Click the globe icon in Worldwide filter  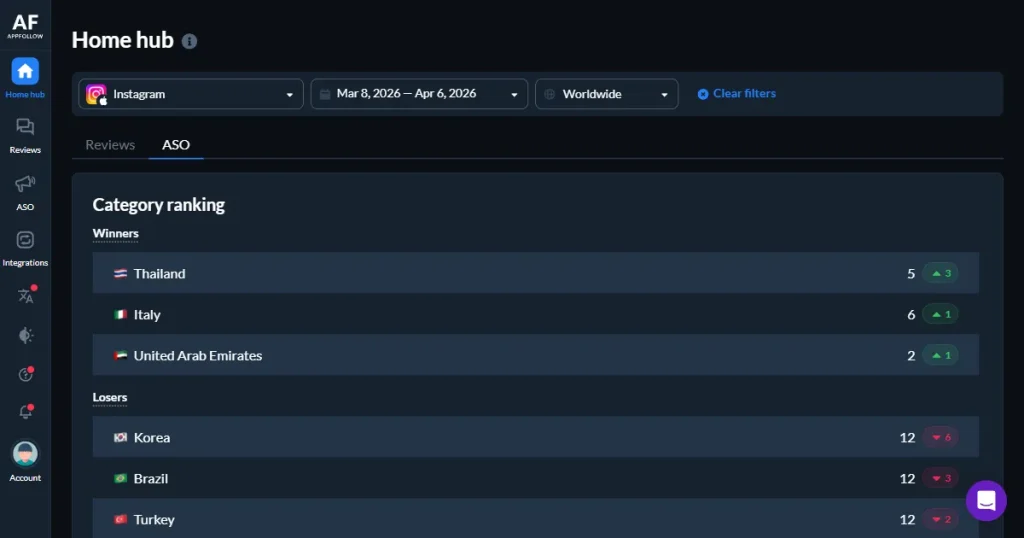tap(550, 94)
